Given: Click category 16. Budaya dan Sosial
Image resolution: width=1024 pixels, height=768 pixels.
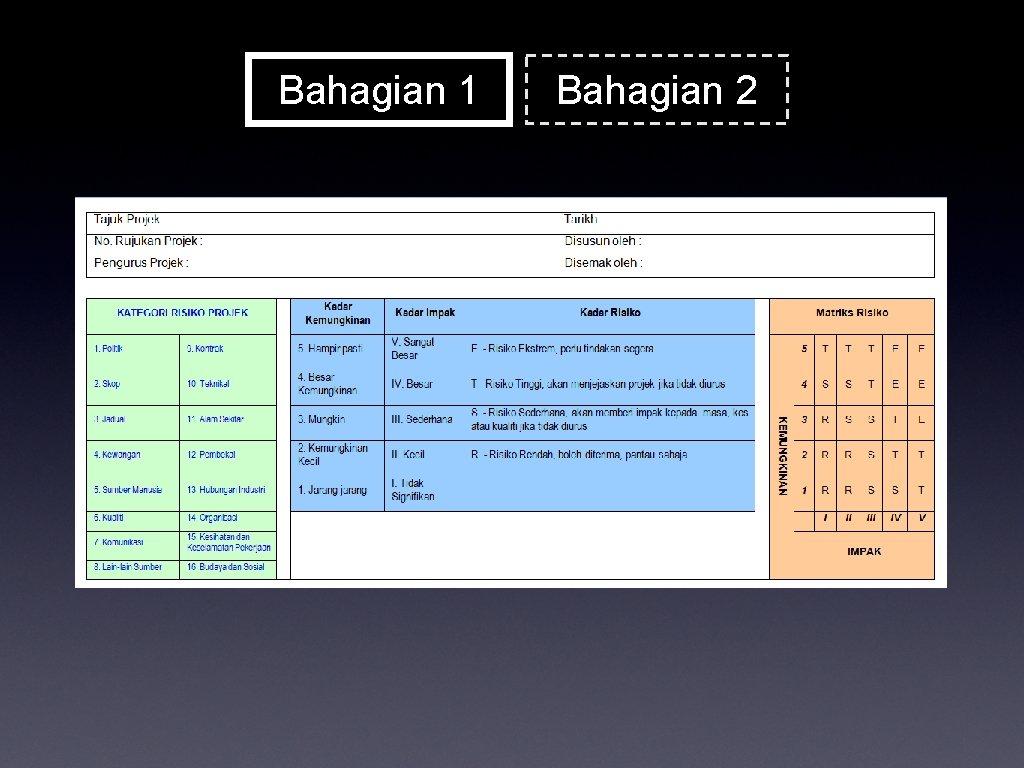Looking at the screenshot, I should (x=226, y=567).
